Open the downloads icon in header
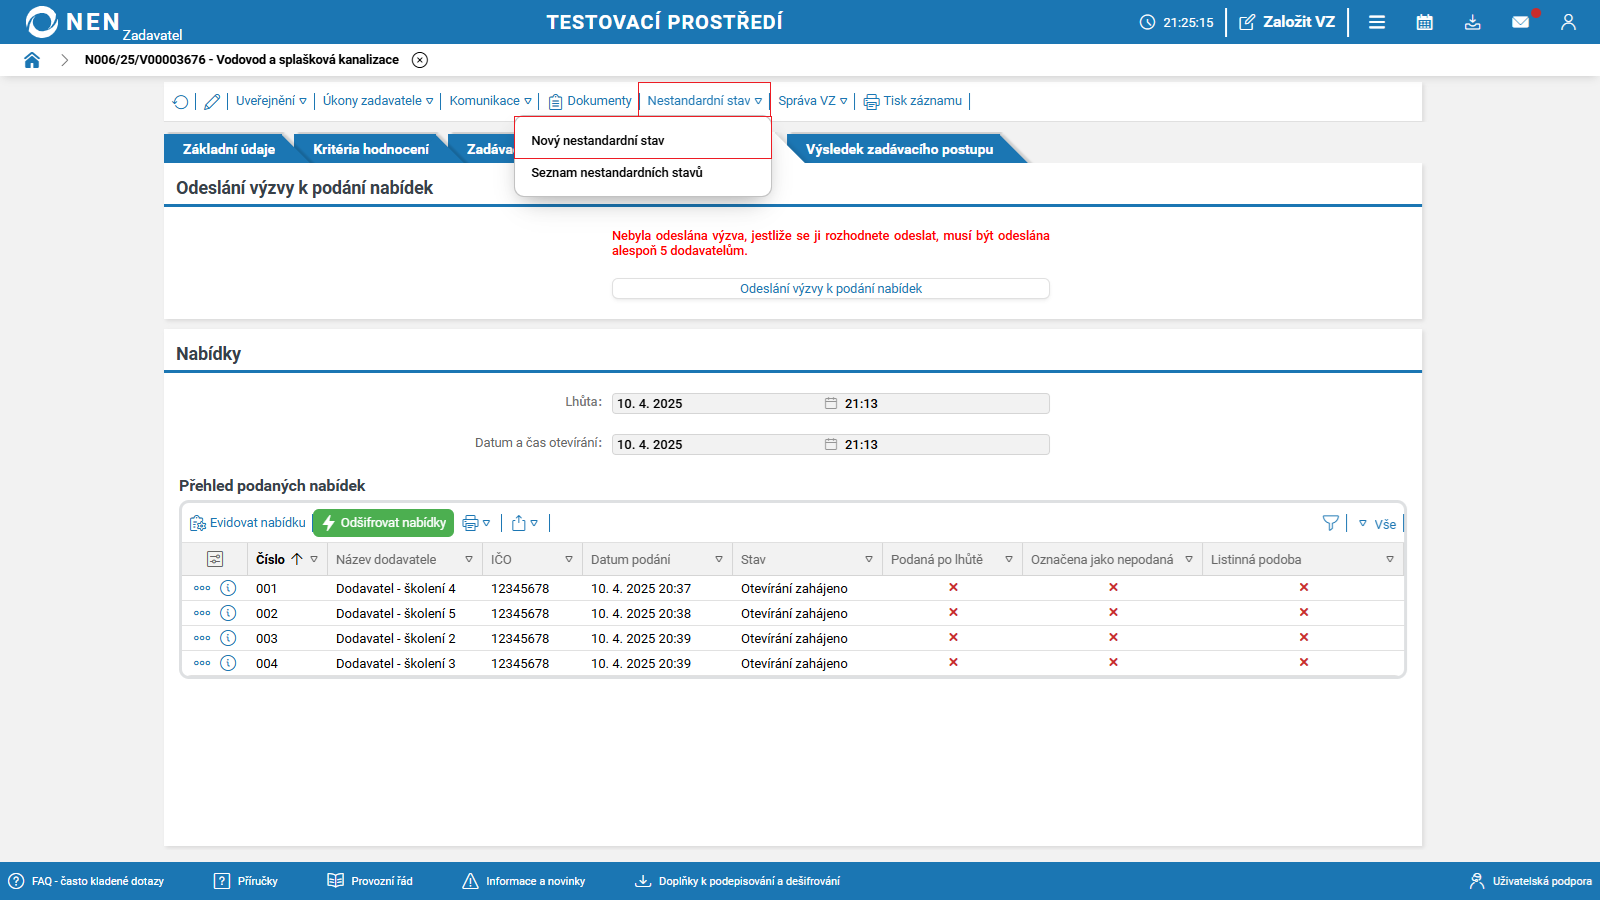This screenshot has height=900, width=1600. click(1473, 22)
